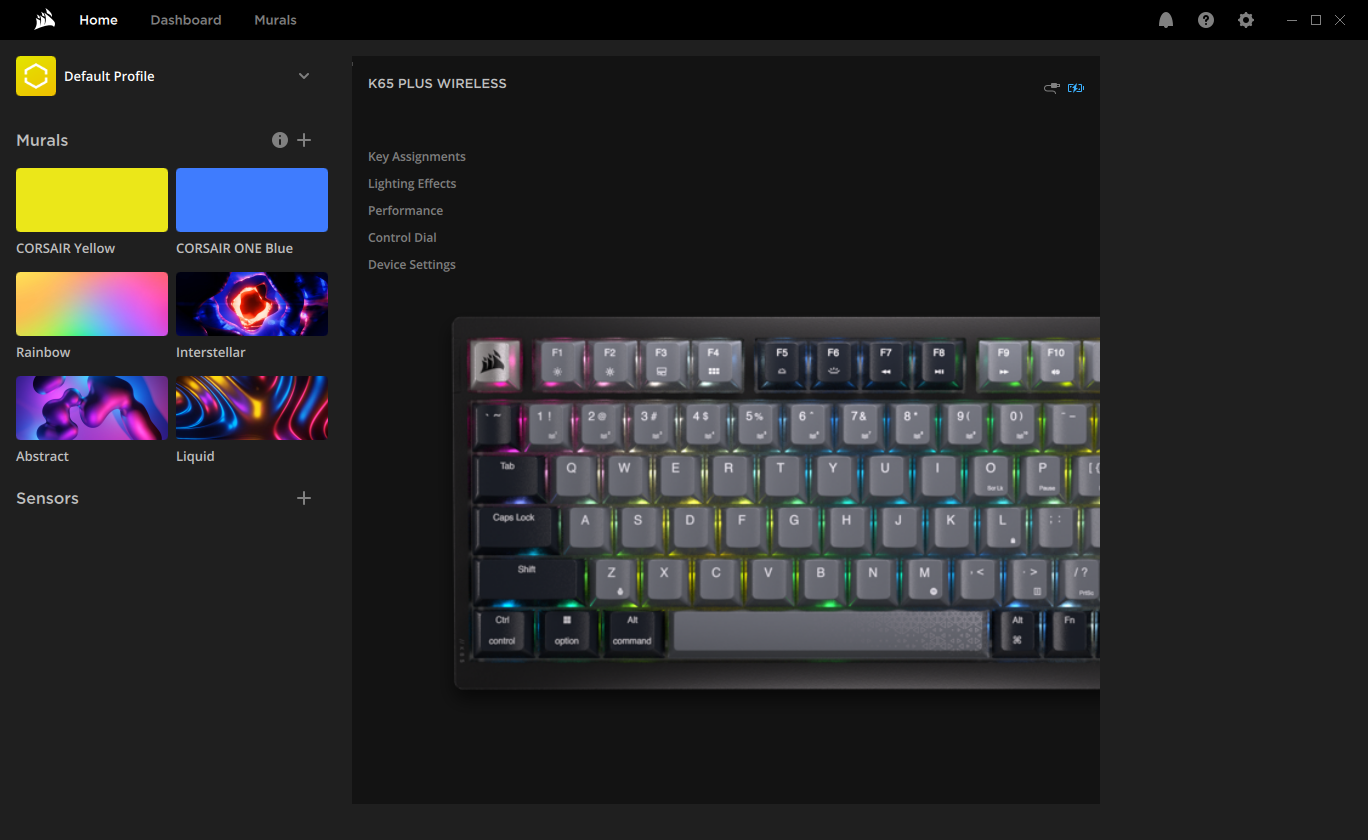
Task: Add a new sensor with plus
Action: (x=304, y=498)
